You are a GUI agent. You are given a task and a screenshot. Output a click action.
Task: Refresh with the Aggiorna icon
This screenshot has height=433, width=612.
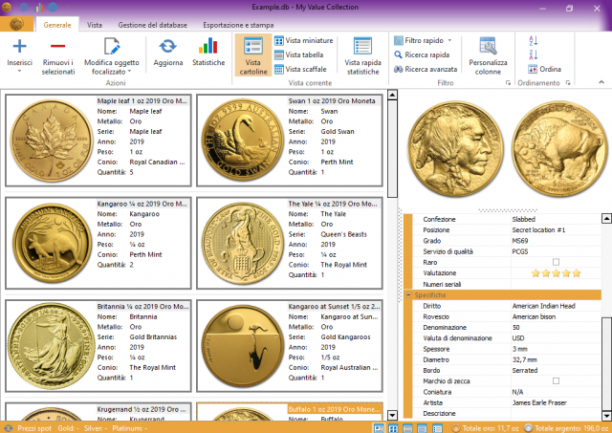point(168,46)
